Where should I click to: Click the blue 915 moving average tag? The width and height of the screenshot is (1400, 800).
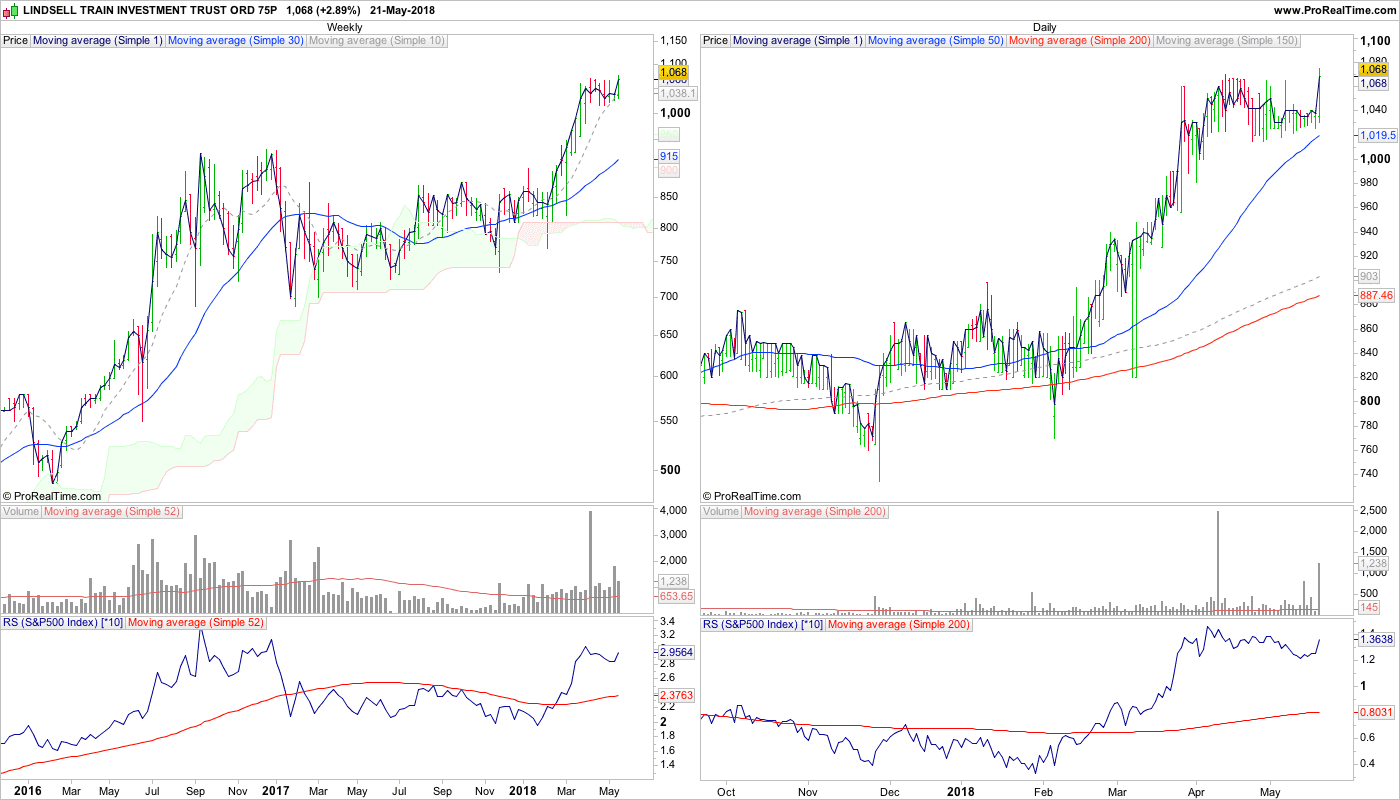pos(670,157)
